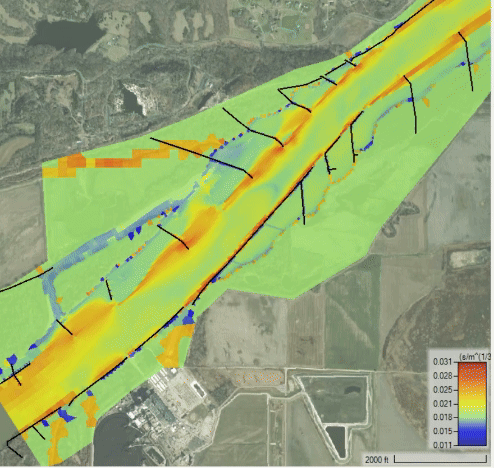Click the 0.015 legend value label
The width and height of the screenshot is (494, 468).
(x=442, y=431)
